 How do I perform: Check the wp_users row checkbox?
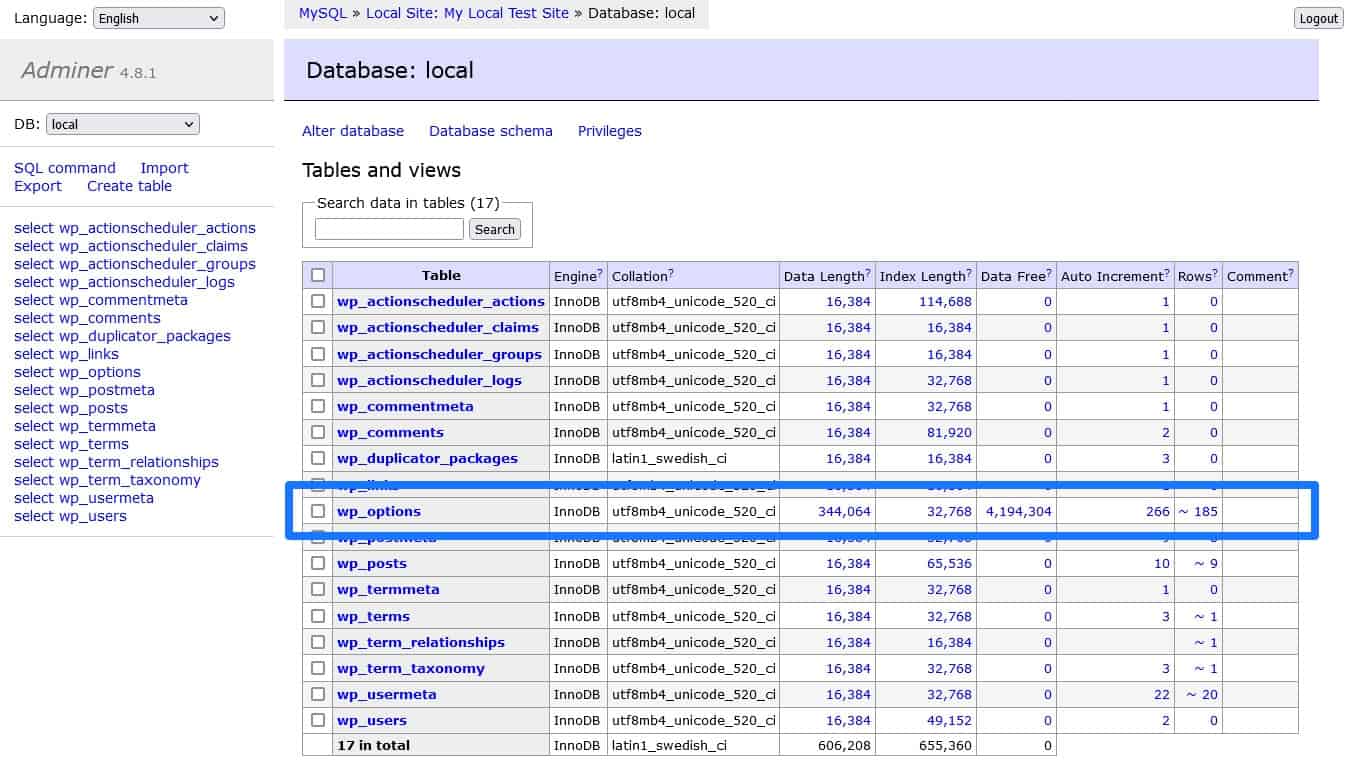(318, 720)
